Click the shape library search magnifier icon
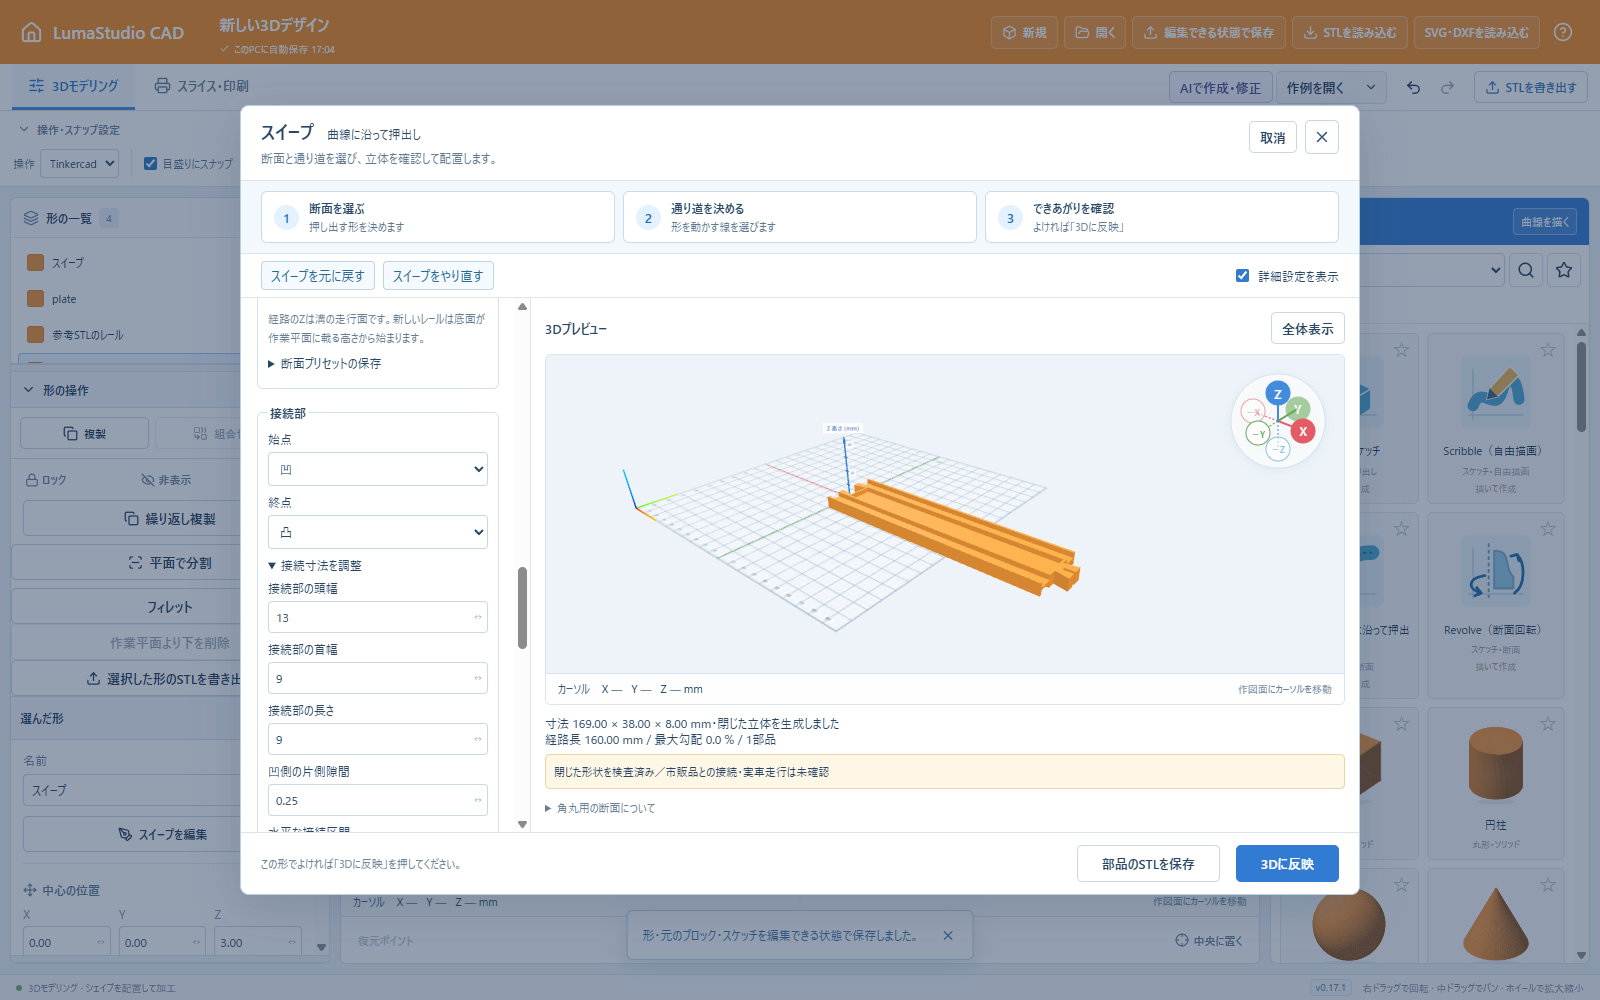Viewport: 1600px width, 1000px height. click(x=1526, y=270)
